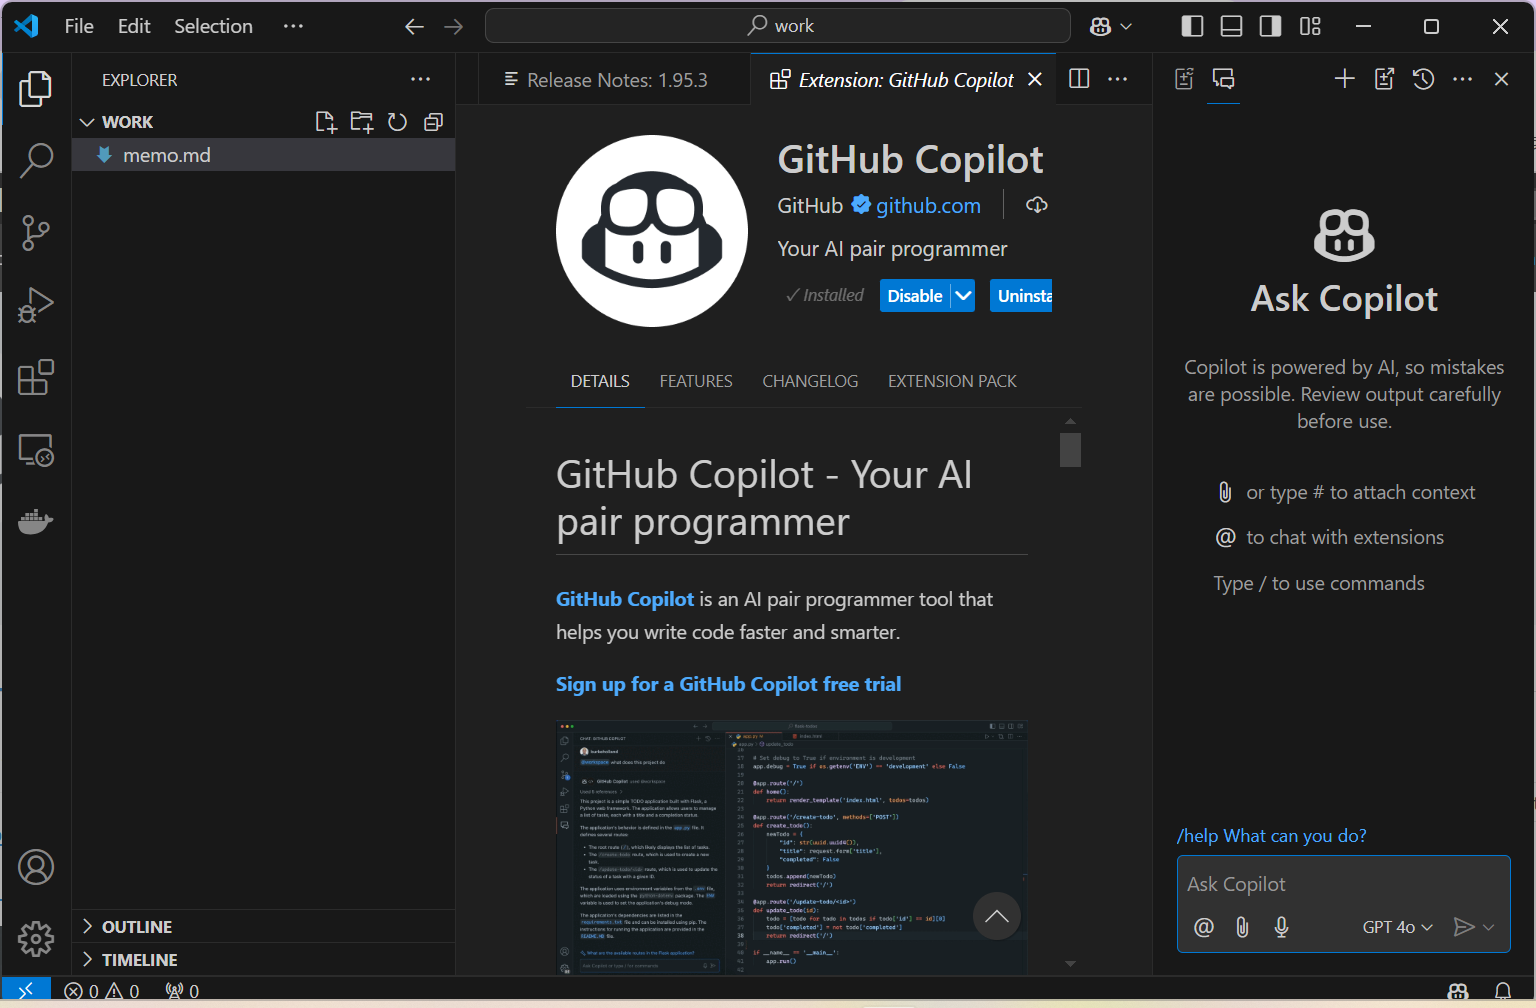Open the overflow menu ellipsis in menu bar

293,26
